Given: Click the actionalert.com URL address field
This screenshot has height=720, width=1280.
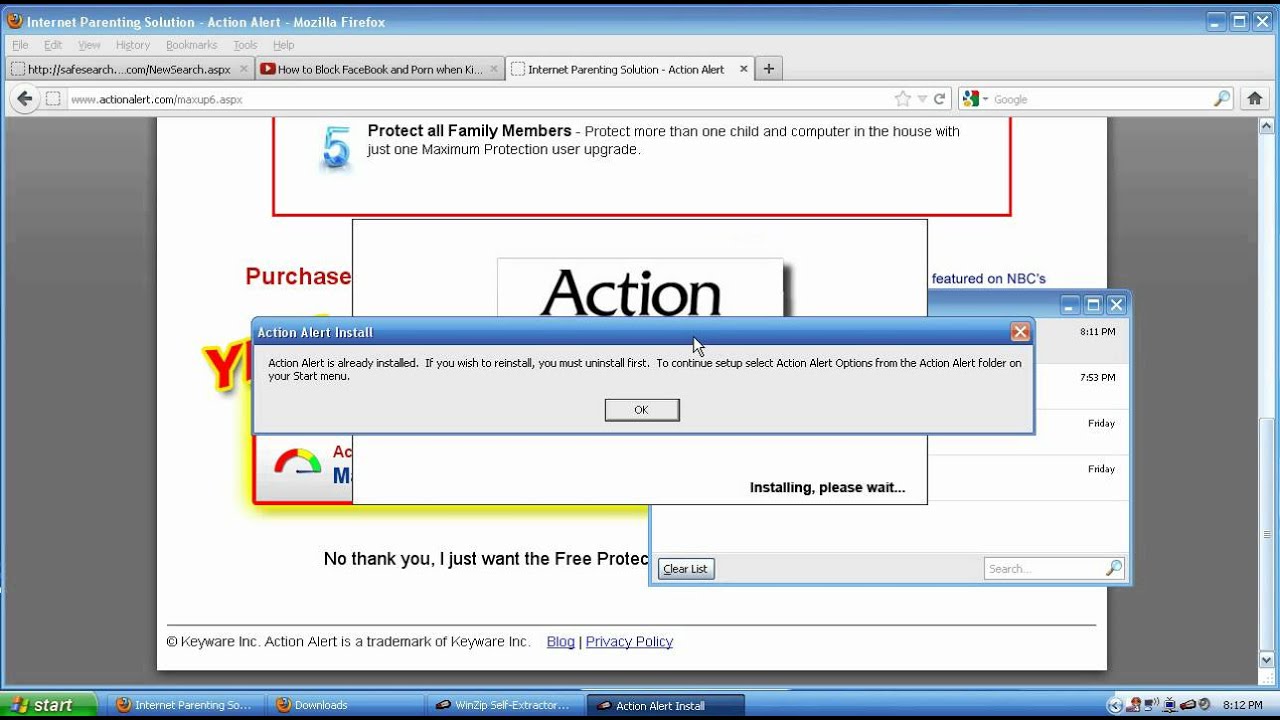Looking at the screenshot, I should (x=480, y=99).
